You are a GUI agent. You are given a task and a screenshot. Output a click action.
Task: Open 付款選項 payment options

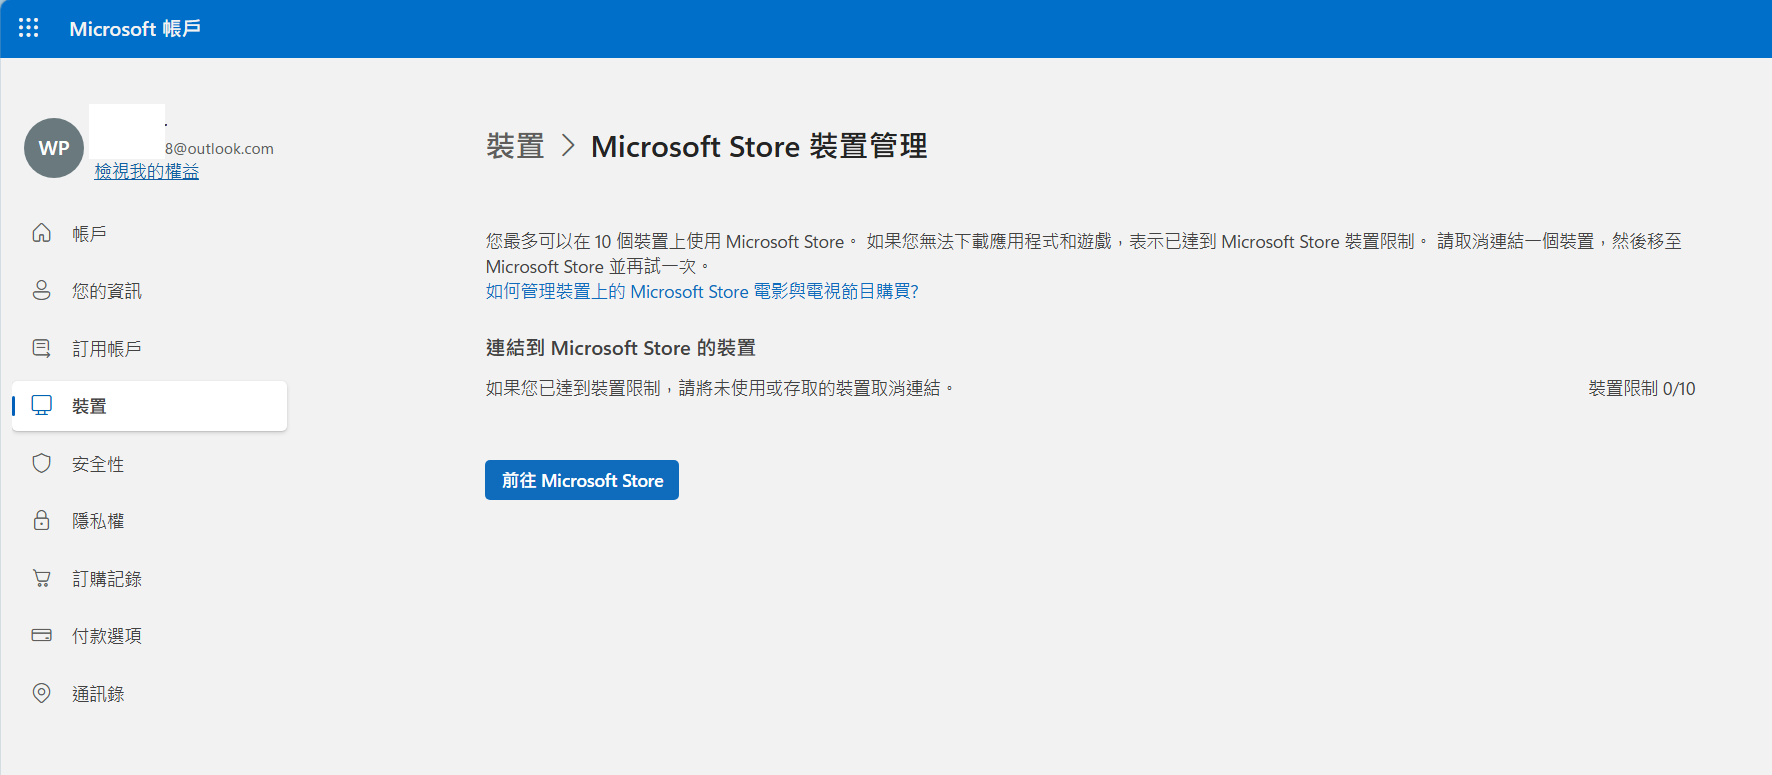[x=149, y=636]
